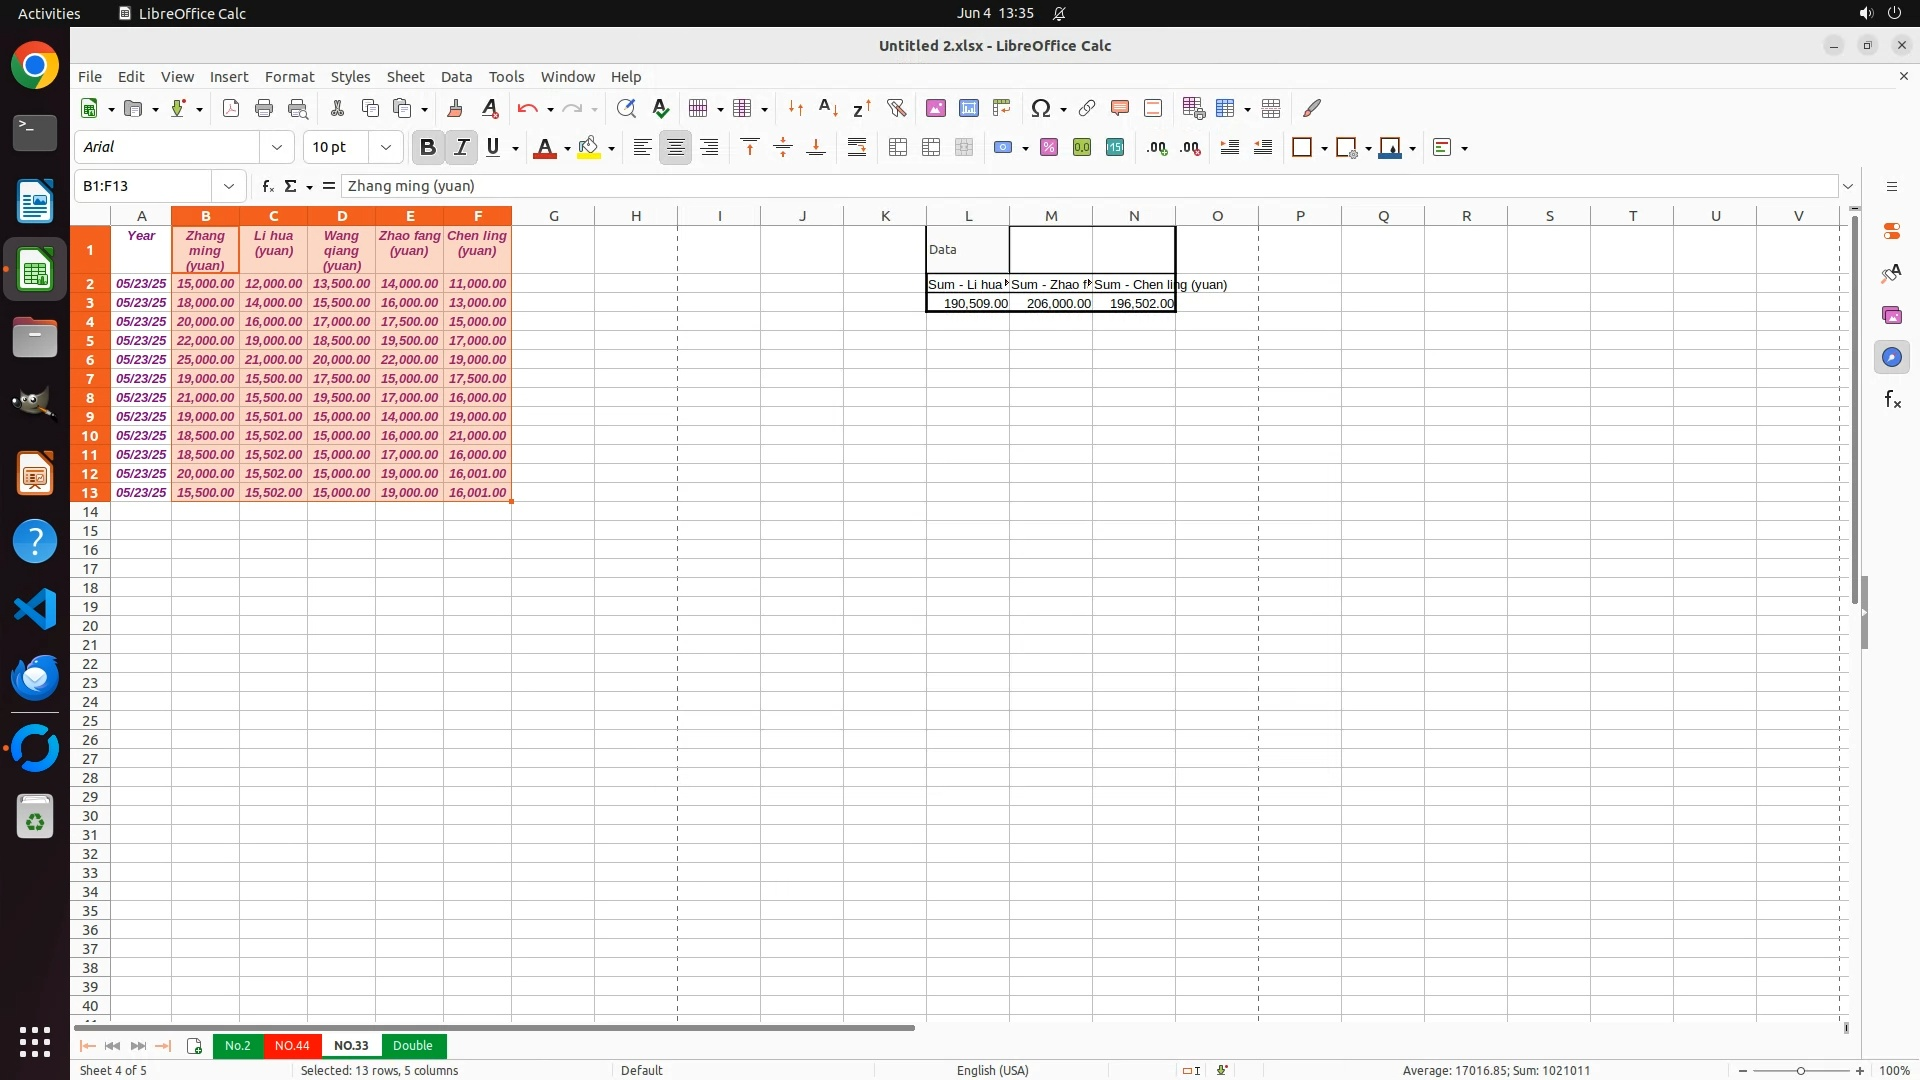
Task: Click the NO.44 sheet tab
Action: (292, 1045)
